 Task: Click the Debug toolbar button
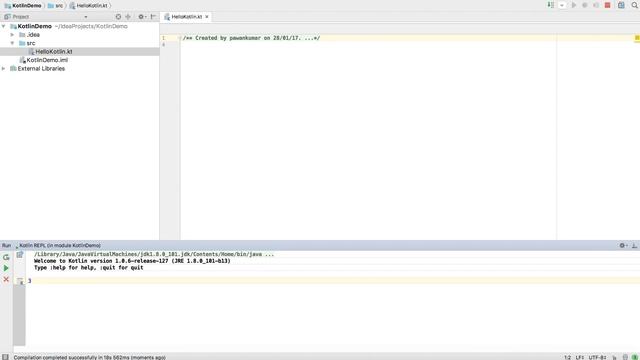[585, 5]
